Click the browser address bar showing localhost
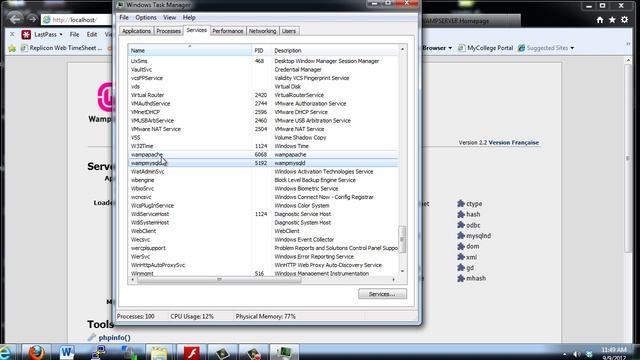Image resolution: width=640 pixels, height=360 pixels. point(76,20)
